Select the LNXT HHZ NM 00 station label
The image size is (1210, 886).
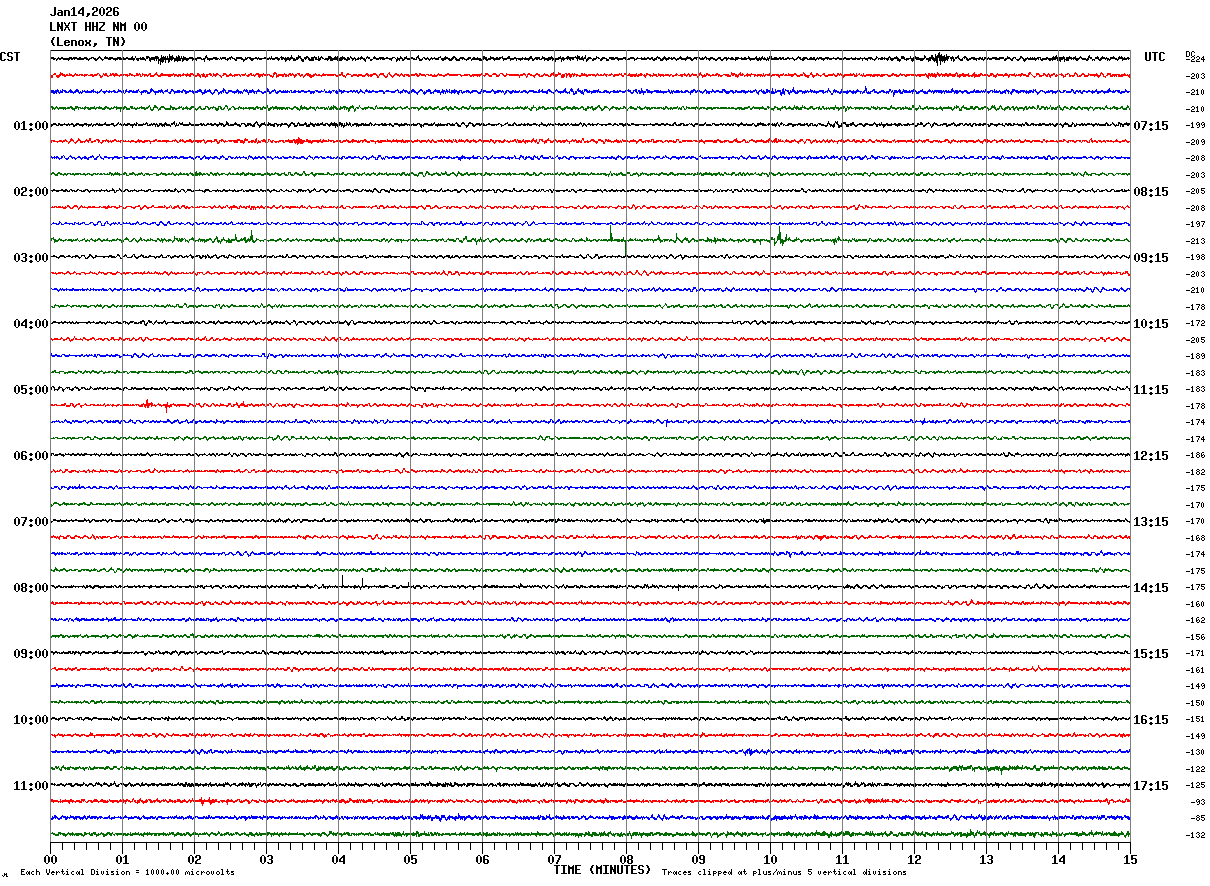coord(98,27)
